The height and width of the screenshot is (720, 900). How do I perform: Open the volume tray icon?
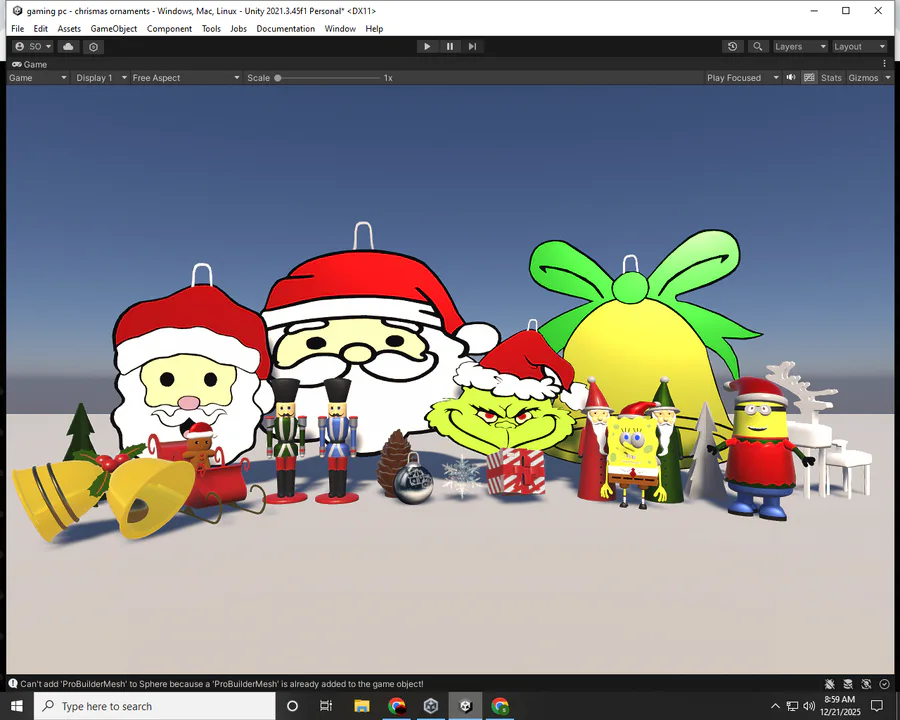[809, 706]
